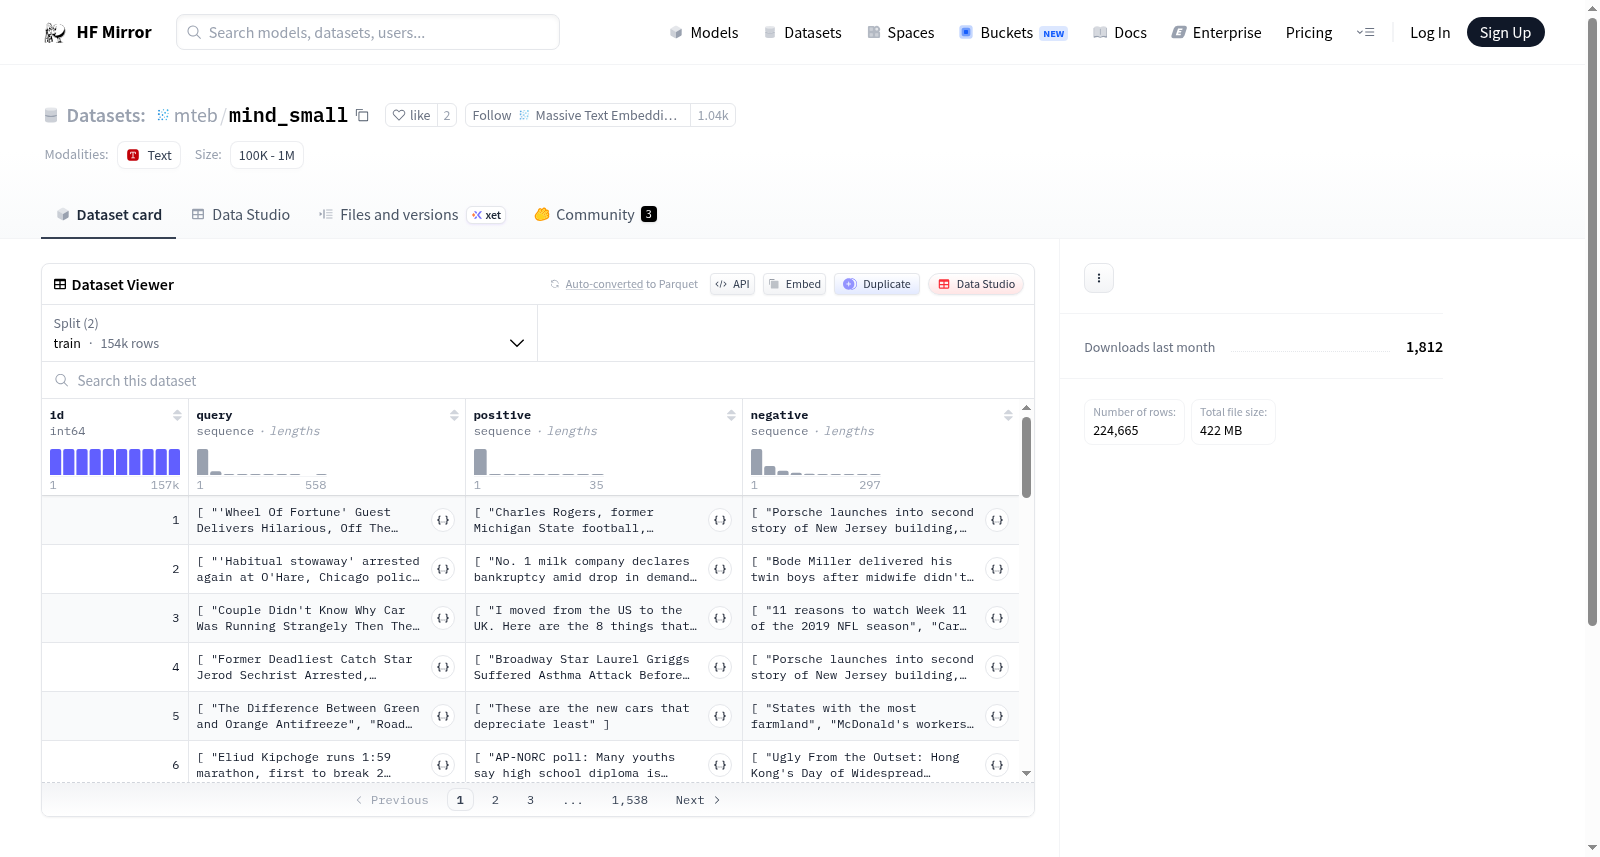Expand positive cell JSON in row 6

[720, 765]
